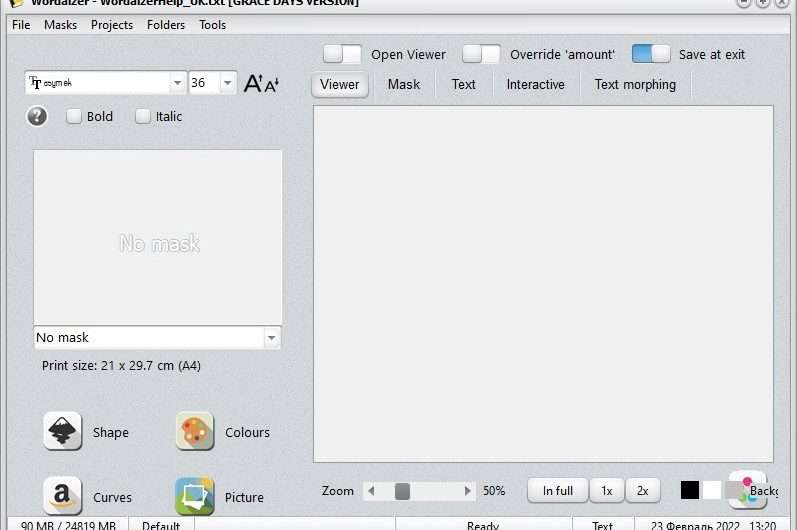This screenshot has height=530, width=797.
Task: Click the Default status bar entry
Action: pos(161,525)
